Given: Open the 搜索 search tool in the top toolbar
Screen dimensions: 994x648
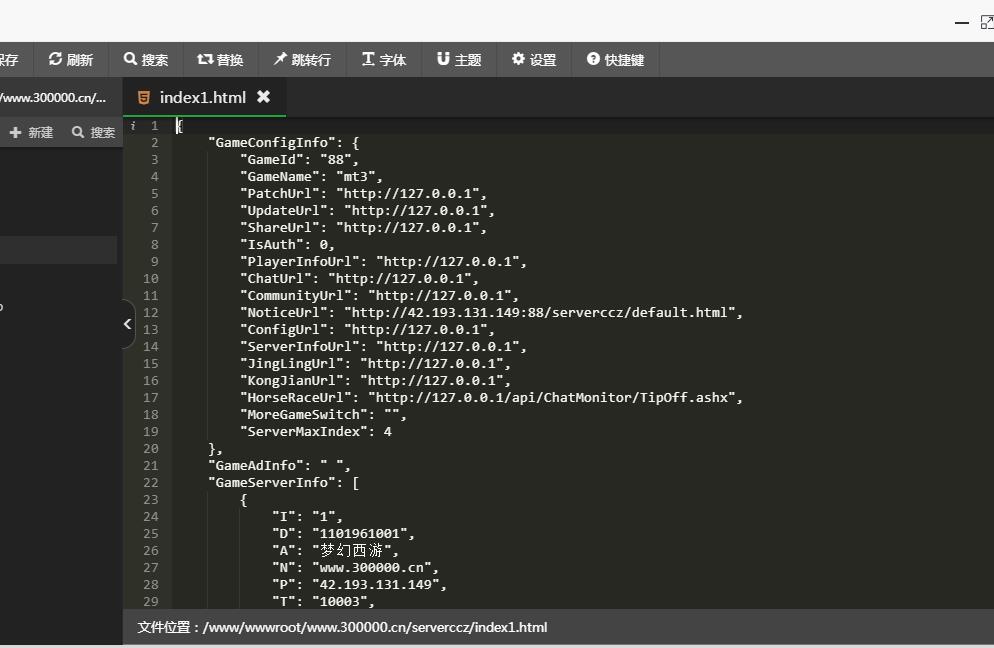Looking at the screenshot, I should point(146,60).
